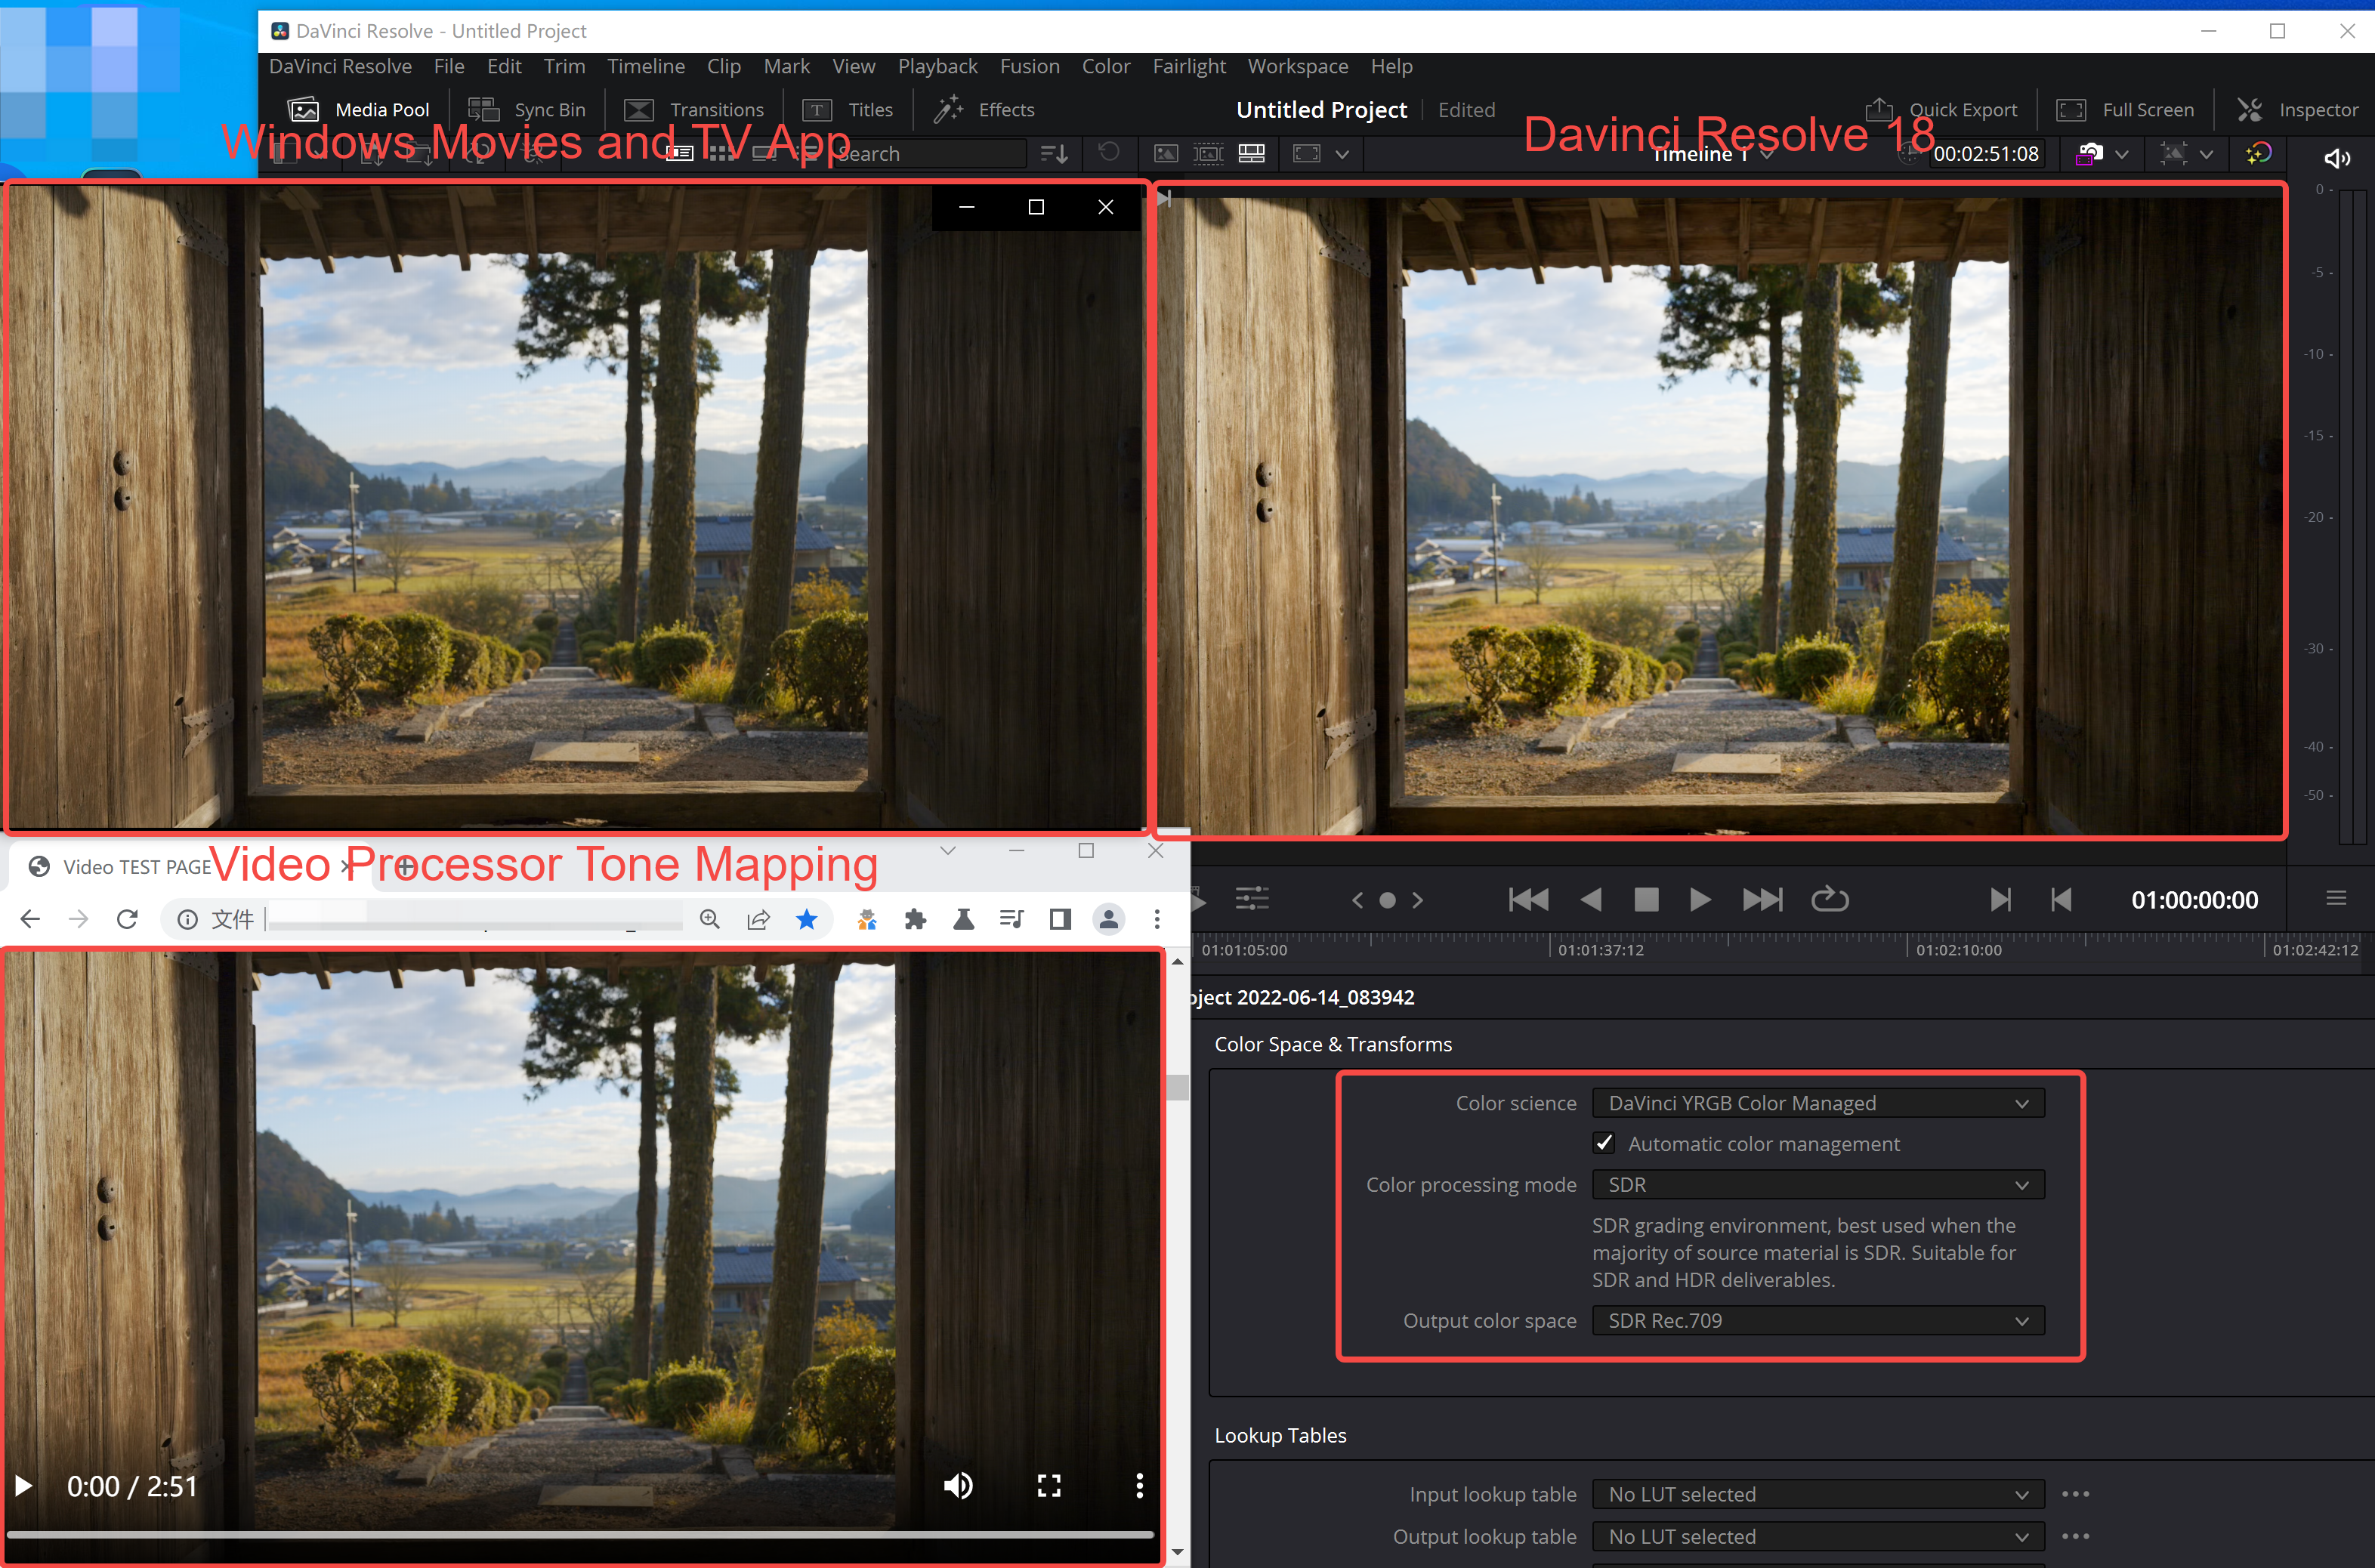The image size is (2375, 1568).
Task: Open the Chrome Labs flask icon
Action: (964, 919)
